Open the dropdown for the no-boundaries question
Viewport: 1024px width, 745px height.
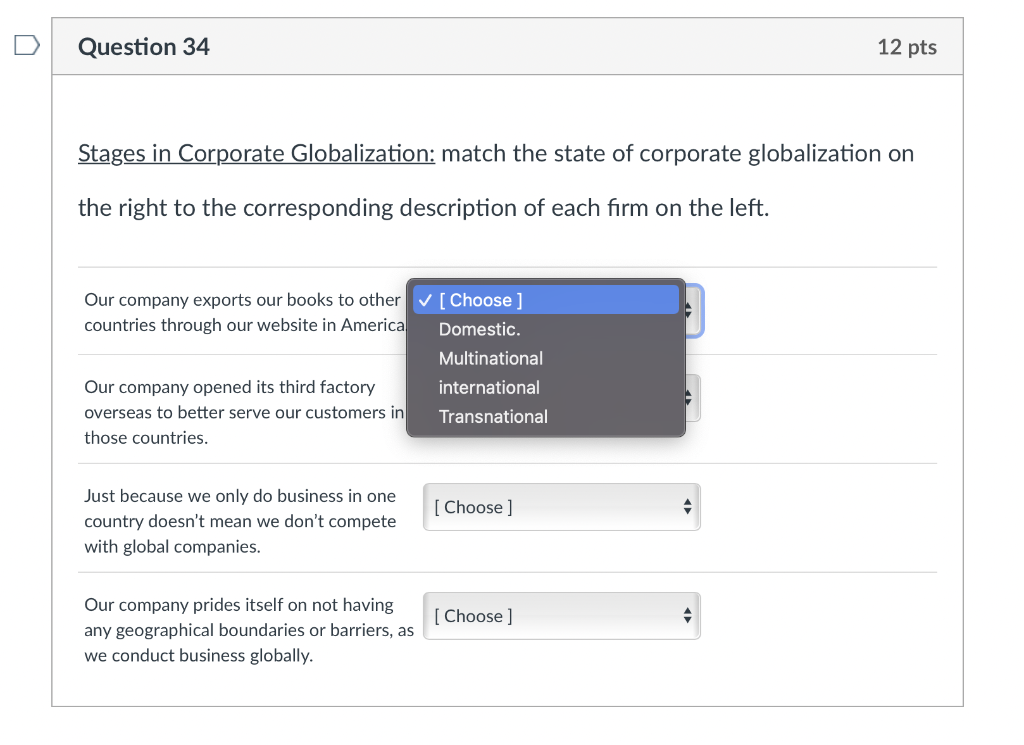[x=561, y=616]
